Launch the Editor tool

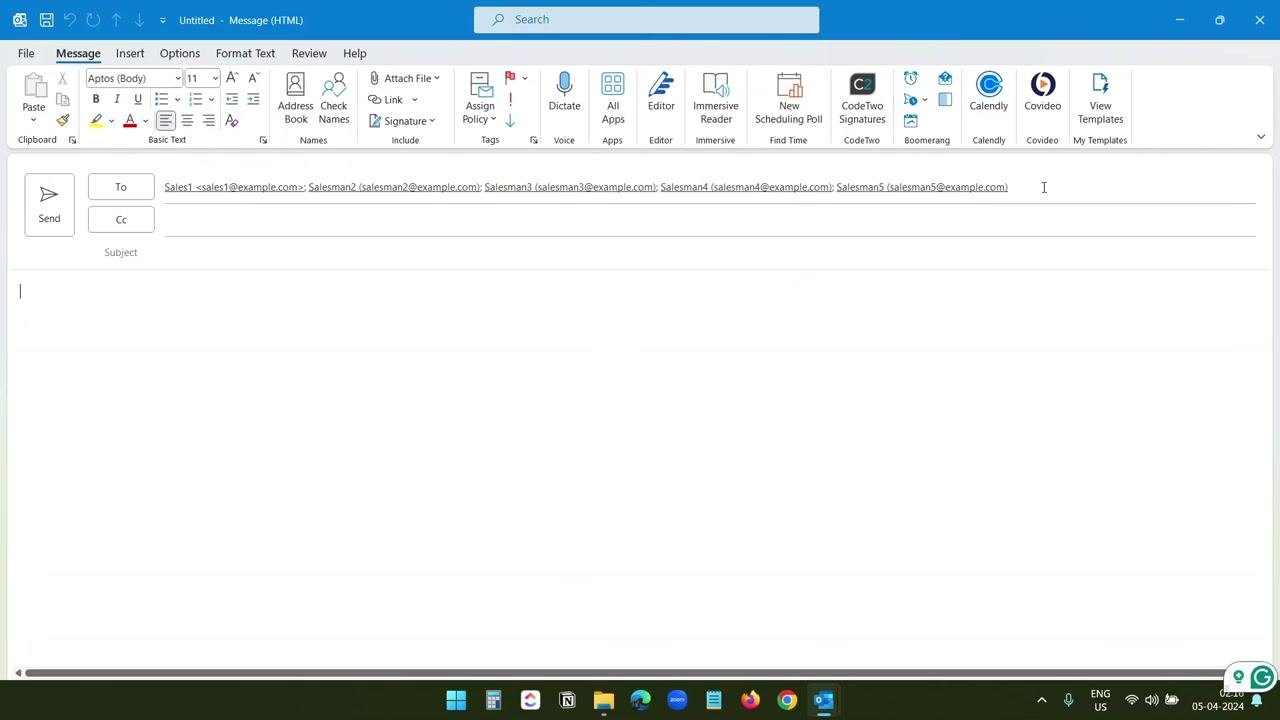click(661, 92)
